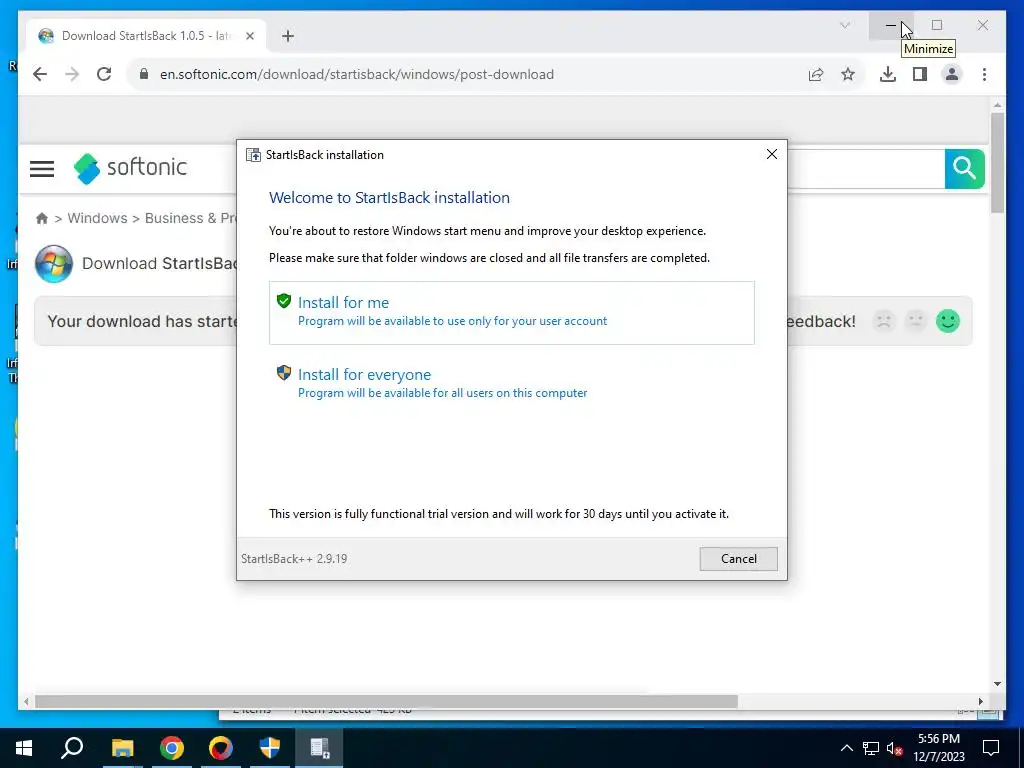1024x768 pixels.
Task: Click the StartIsBack installer taskbar icon
Action: pos(319,748)
